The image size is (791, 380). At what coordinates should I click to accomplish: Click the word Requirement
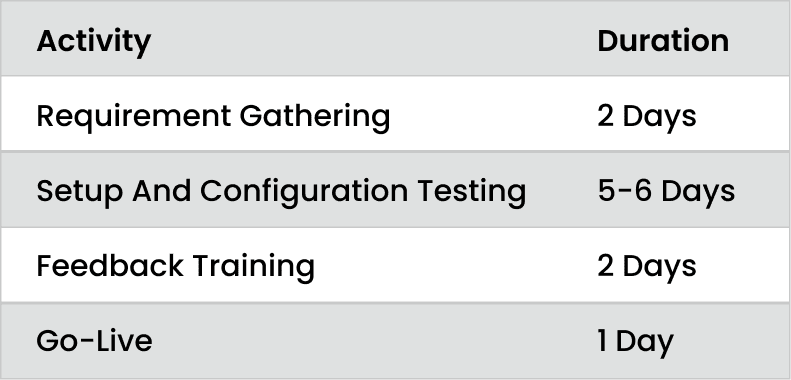click(x=134, y=116)
